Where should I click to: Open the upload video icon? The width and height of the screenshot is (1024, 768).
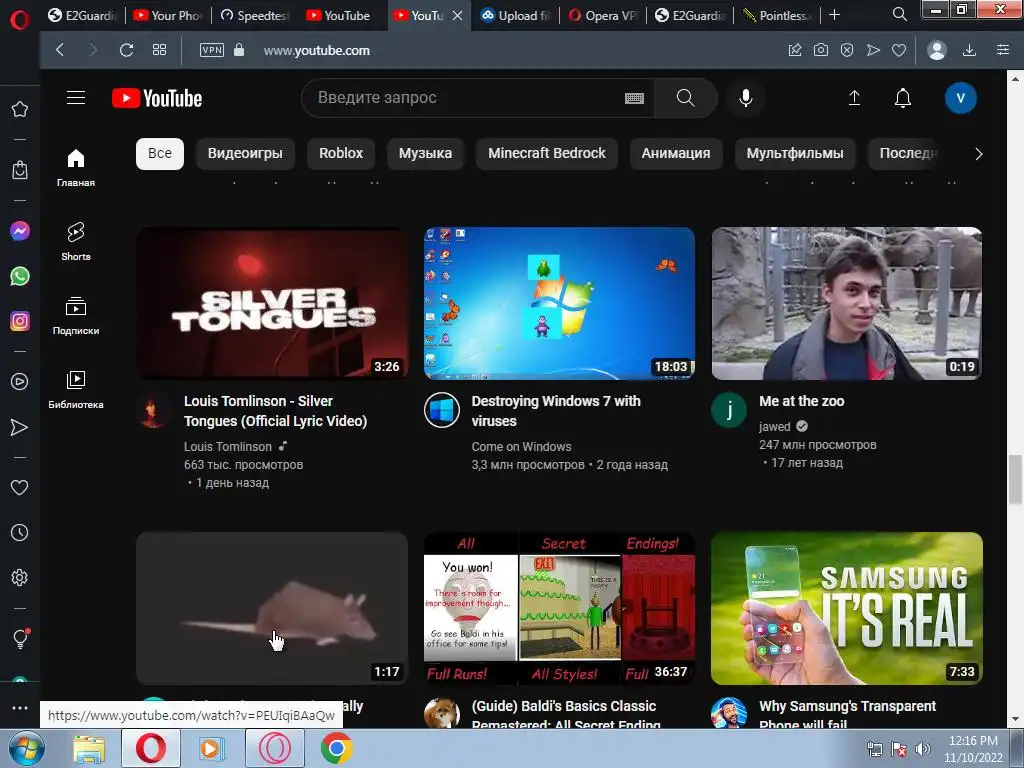pyautogui.click(x=854, y=98)
